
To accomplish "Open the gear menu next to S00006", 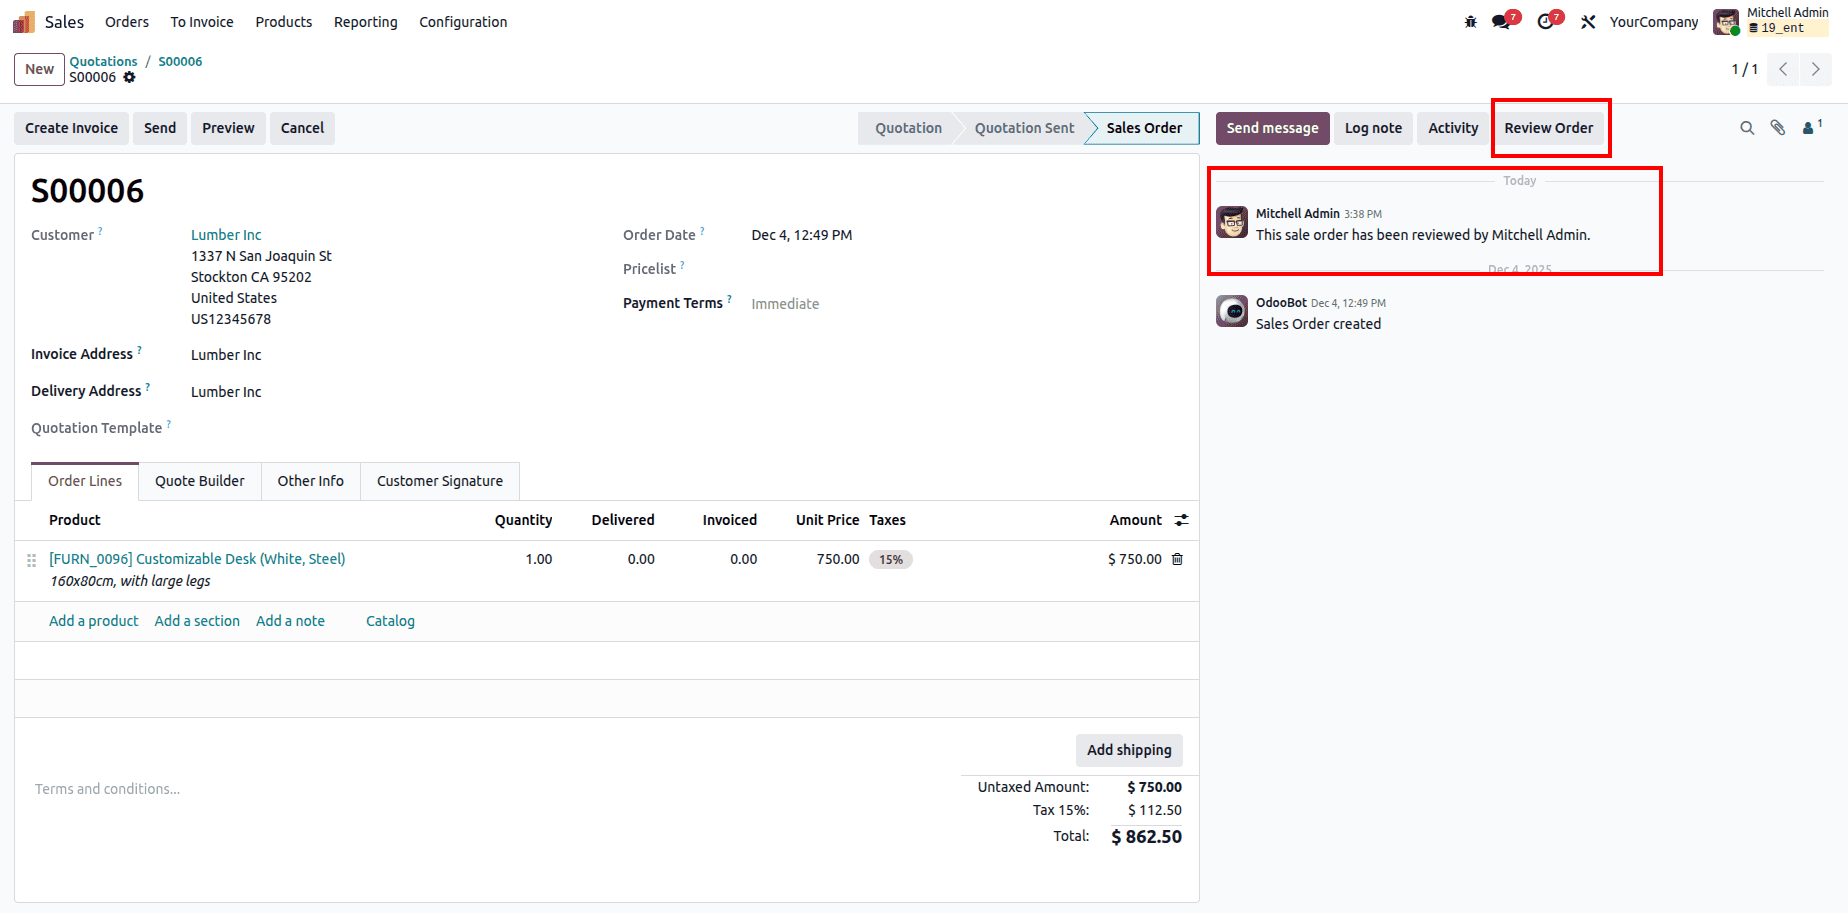I will 130,77.
